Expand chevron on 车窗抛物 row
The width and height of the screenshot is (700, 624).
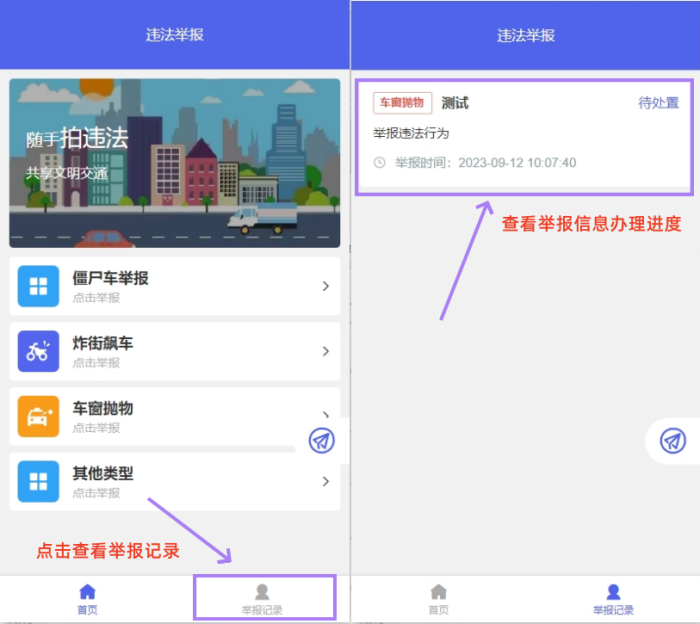pos(326,415)
